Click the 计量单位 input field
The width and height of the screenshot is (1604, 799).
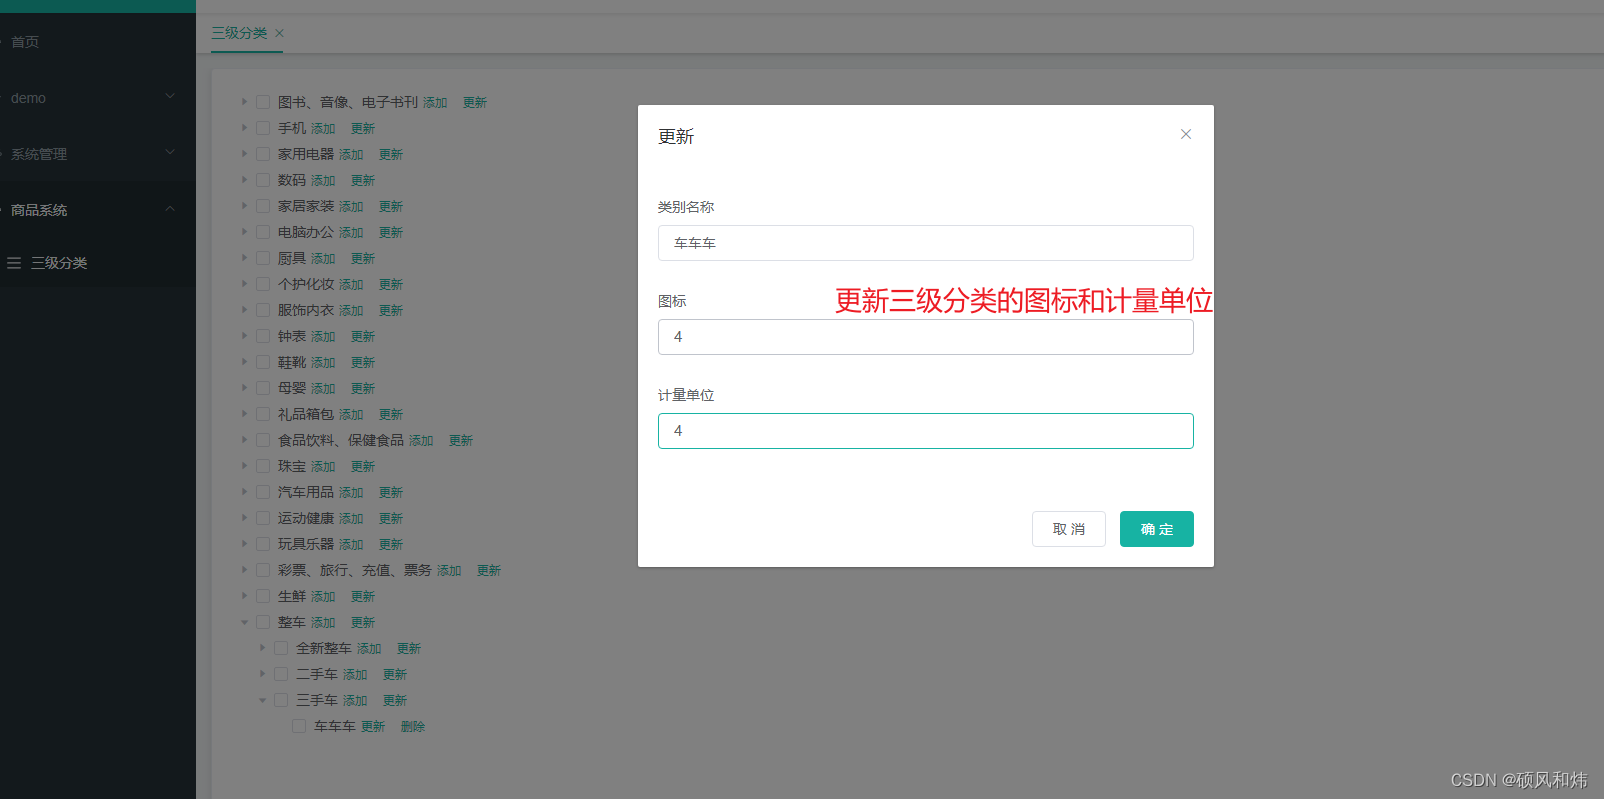(x=926, y=431)
